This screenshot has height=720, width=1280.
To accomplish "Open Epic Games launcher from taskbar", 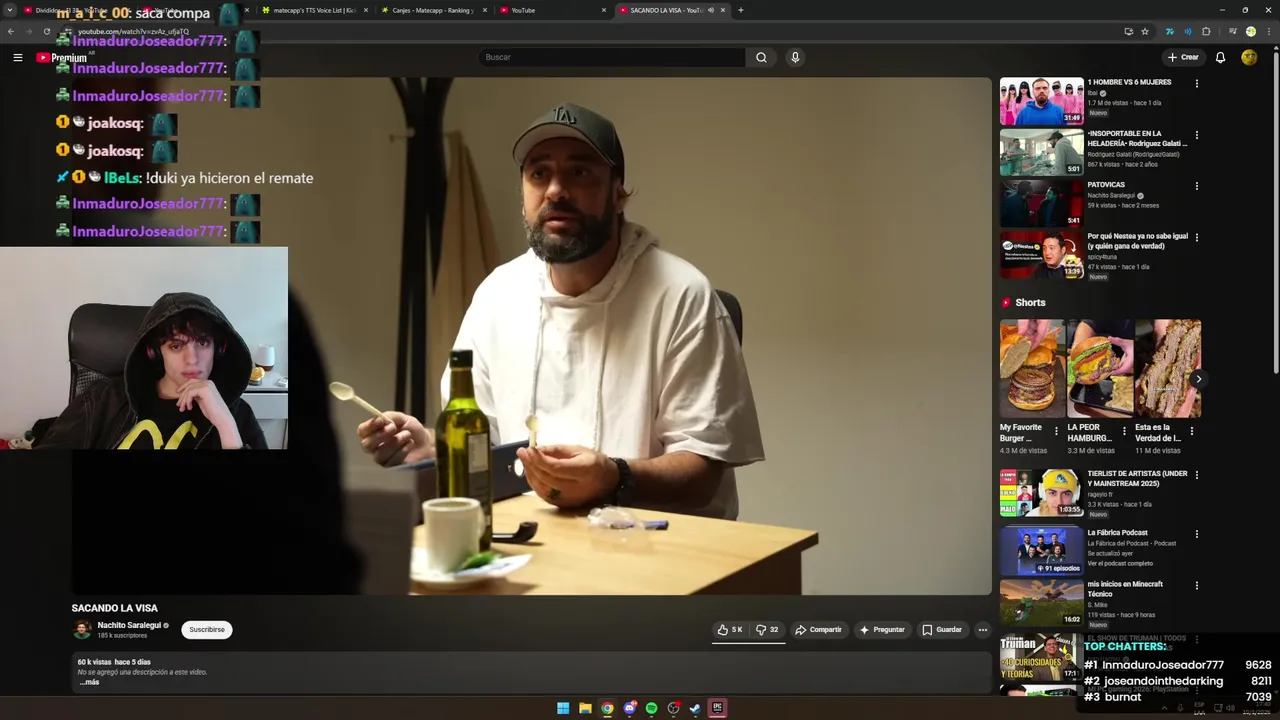I will tap(717, 708).
